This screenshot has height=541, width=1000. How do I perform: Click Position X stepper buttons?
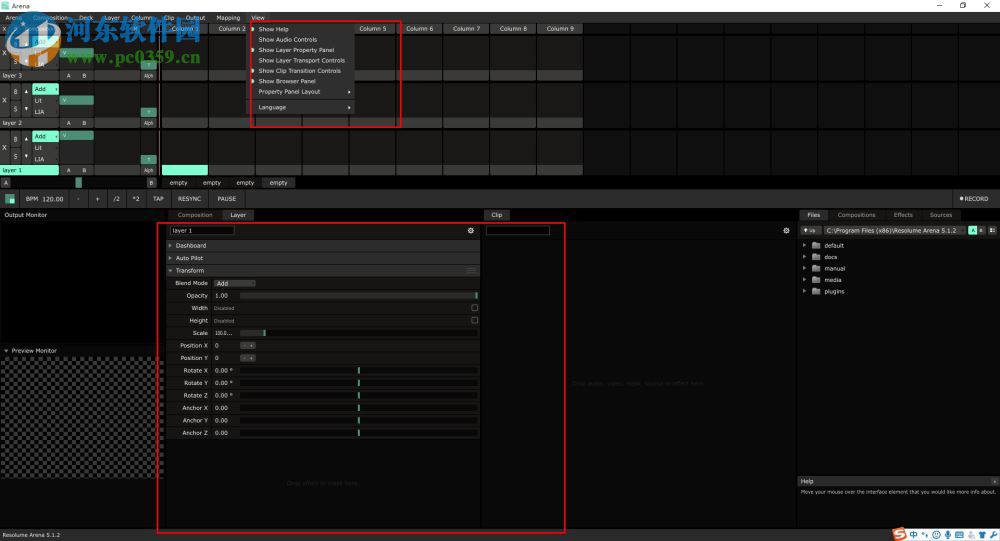click(247, 345)
